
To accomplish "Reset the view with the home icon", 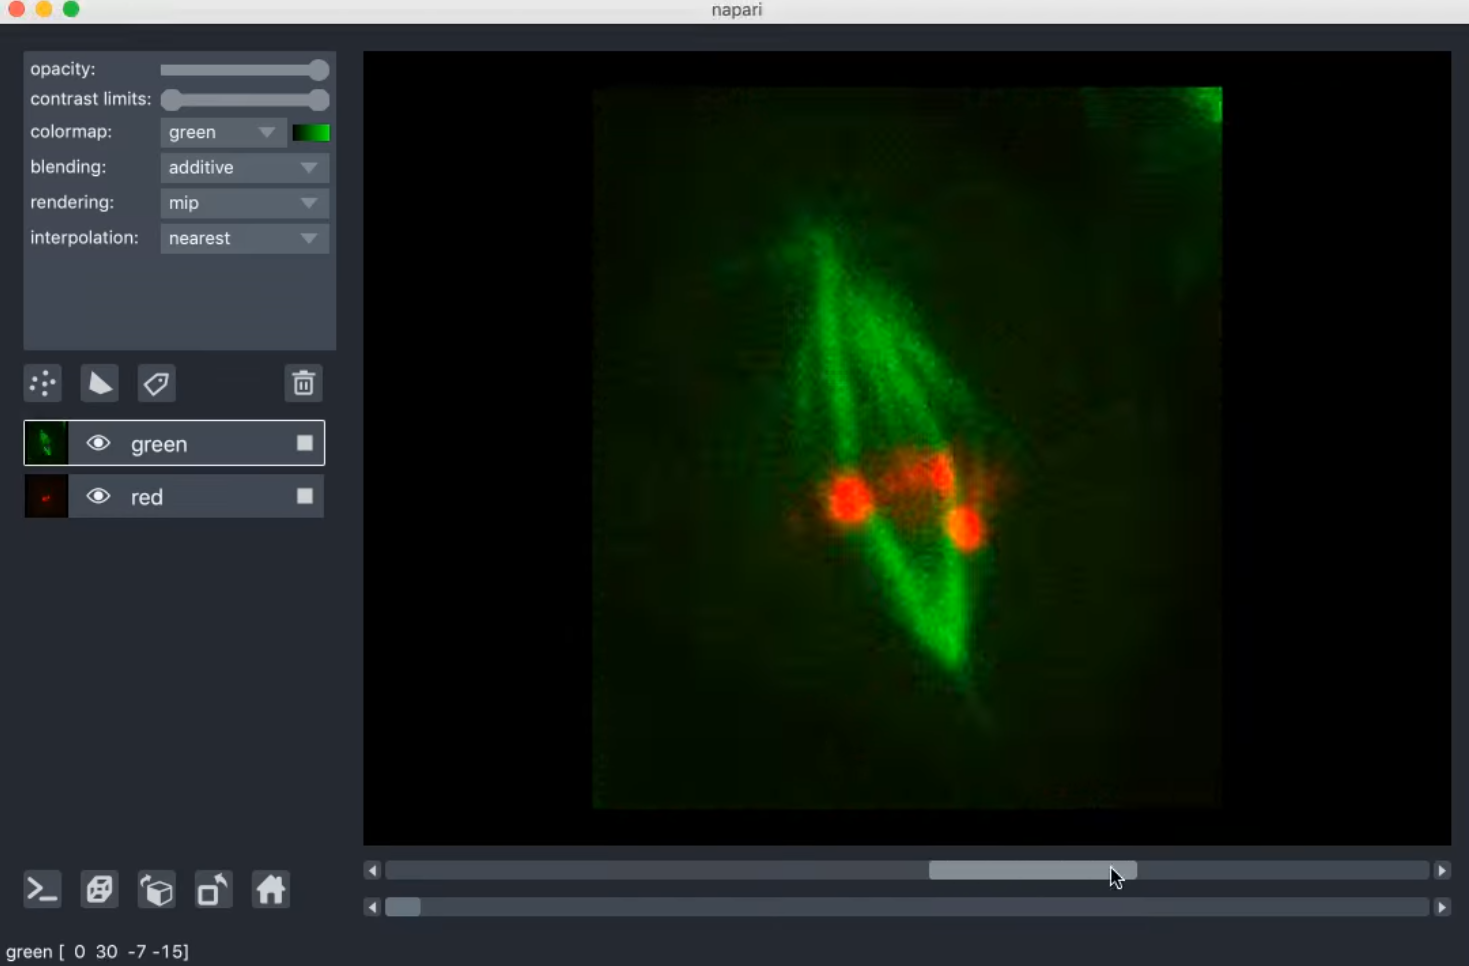I will 269,889.
